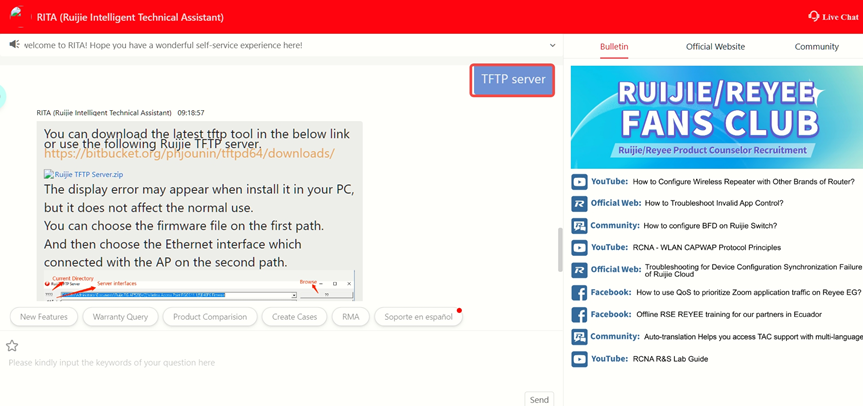Open Offline RSE REYEE training in Ecuador
Viewport: 863px width, 406px height.
click(x=729, y=315)
